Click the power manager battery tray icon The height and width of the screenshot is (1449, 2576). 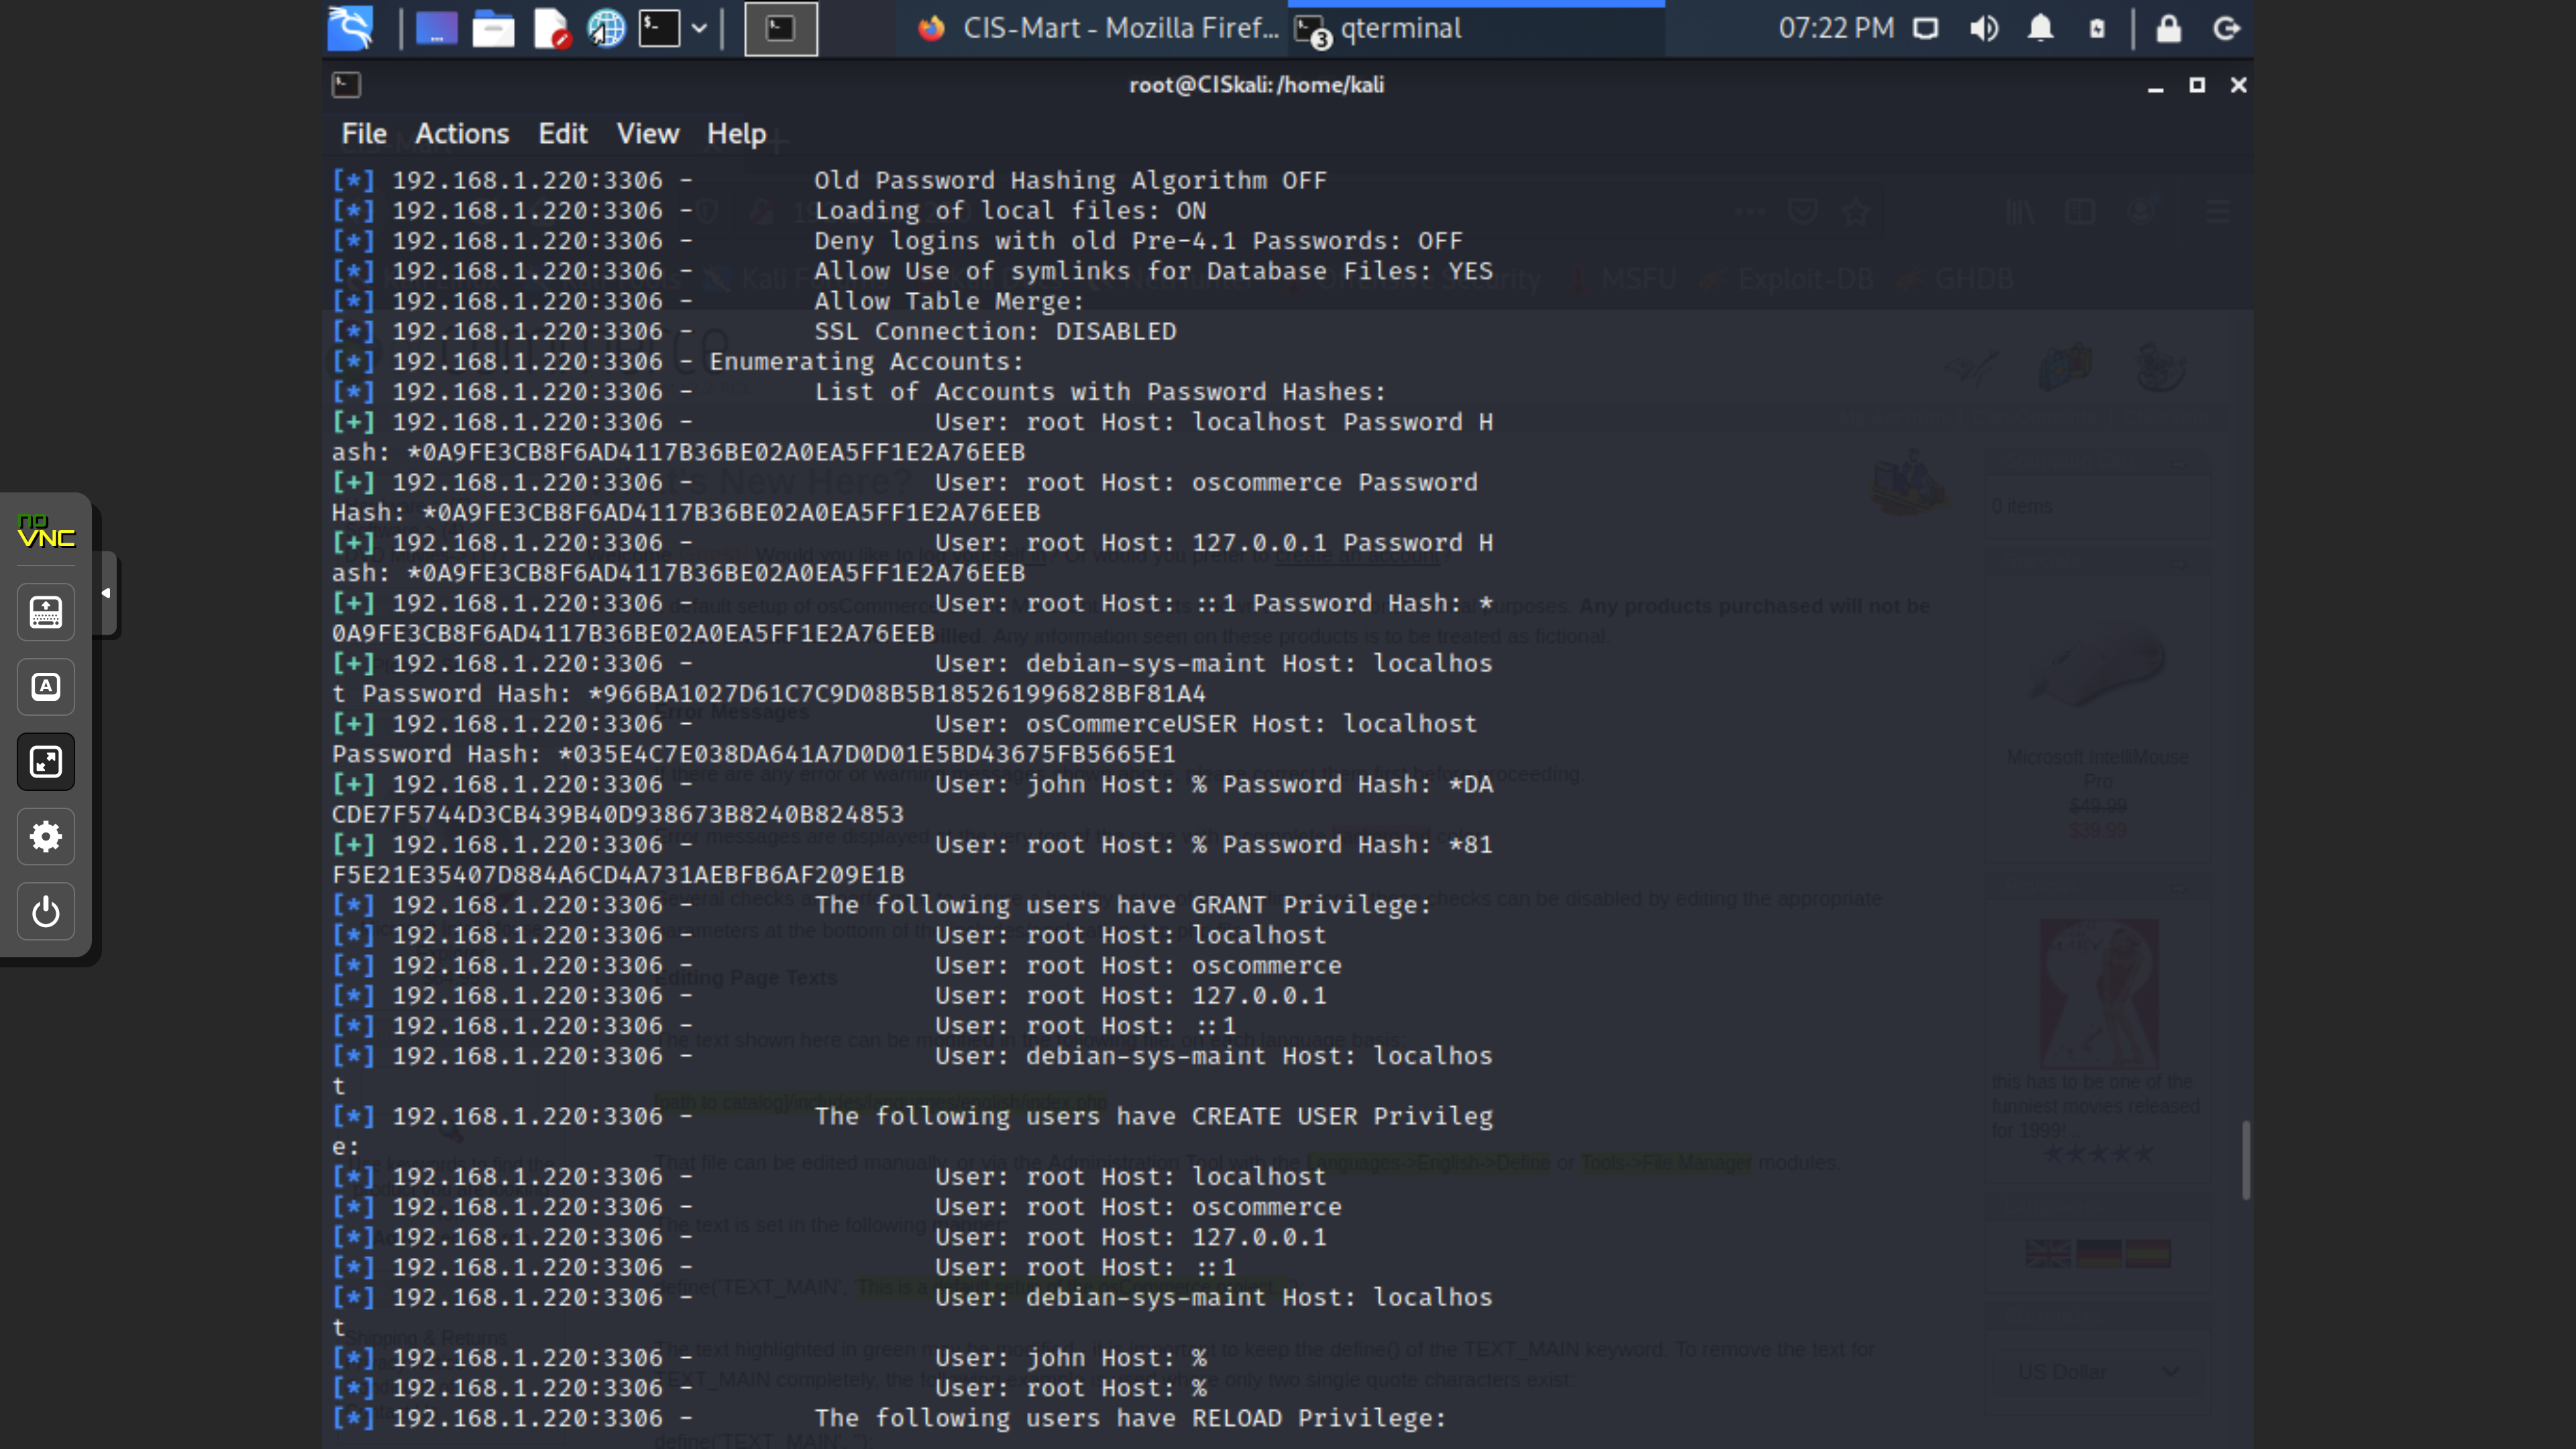[x=2097, y=28]
